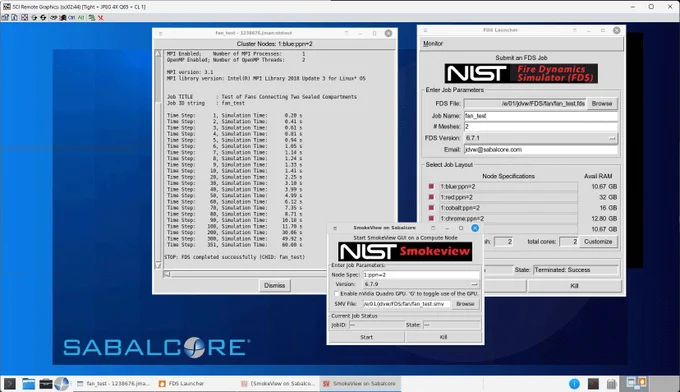Click the SMV File path field
This screenshot has width=680, height=392.
406,304
